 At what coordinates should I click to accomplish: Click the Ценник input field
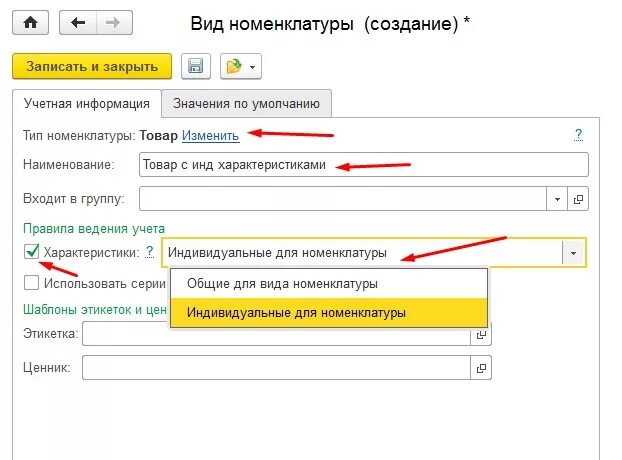(276, 368)
